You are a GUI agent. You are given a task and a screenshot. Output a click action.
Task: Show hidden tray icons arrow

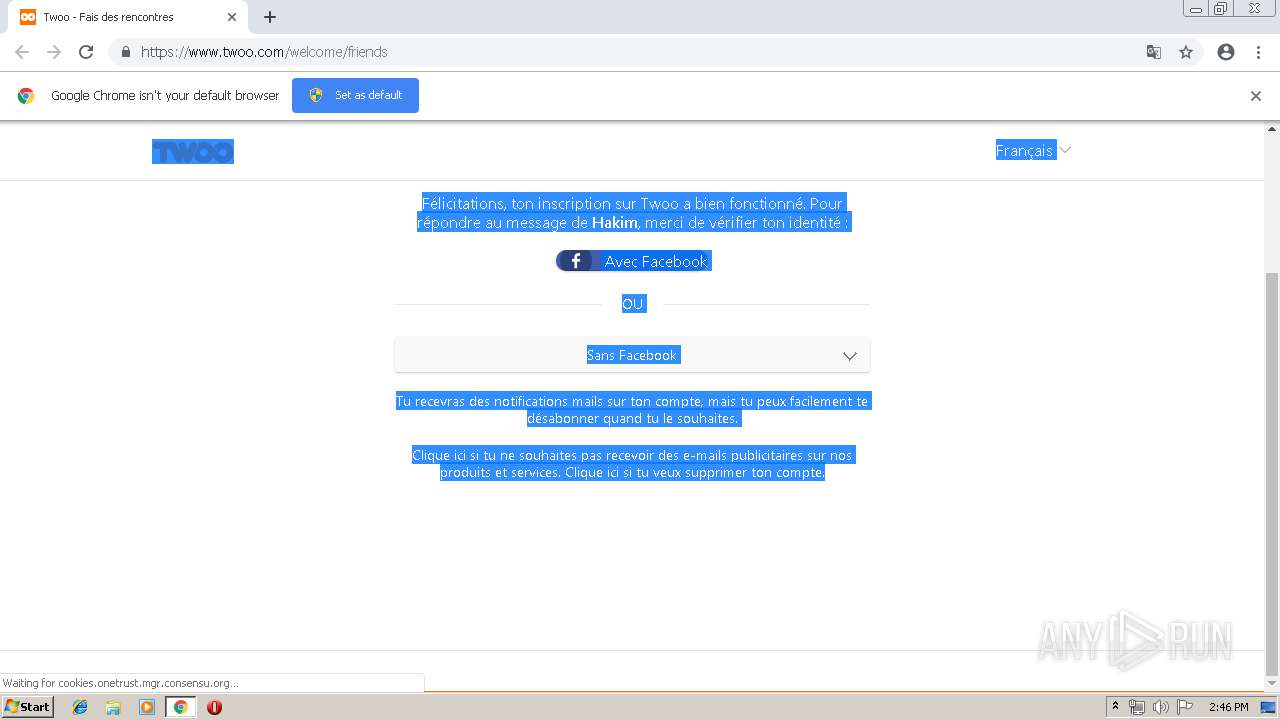pyautogui.click(x=1115, y=707)
